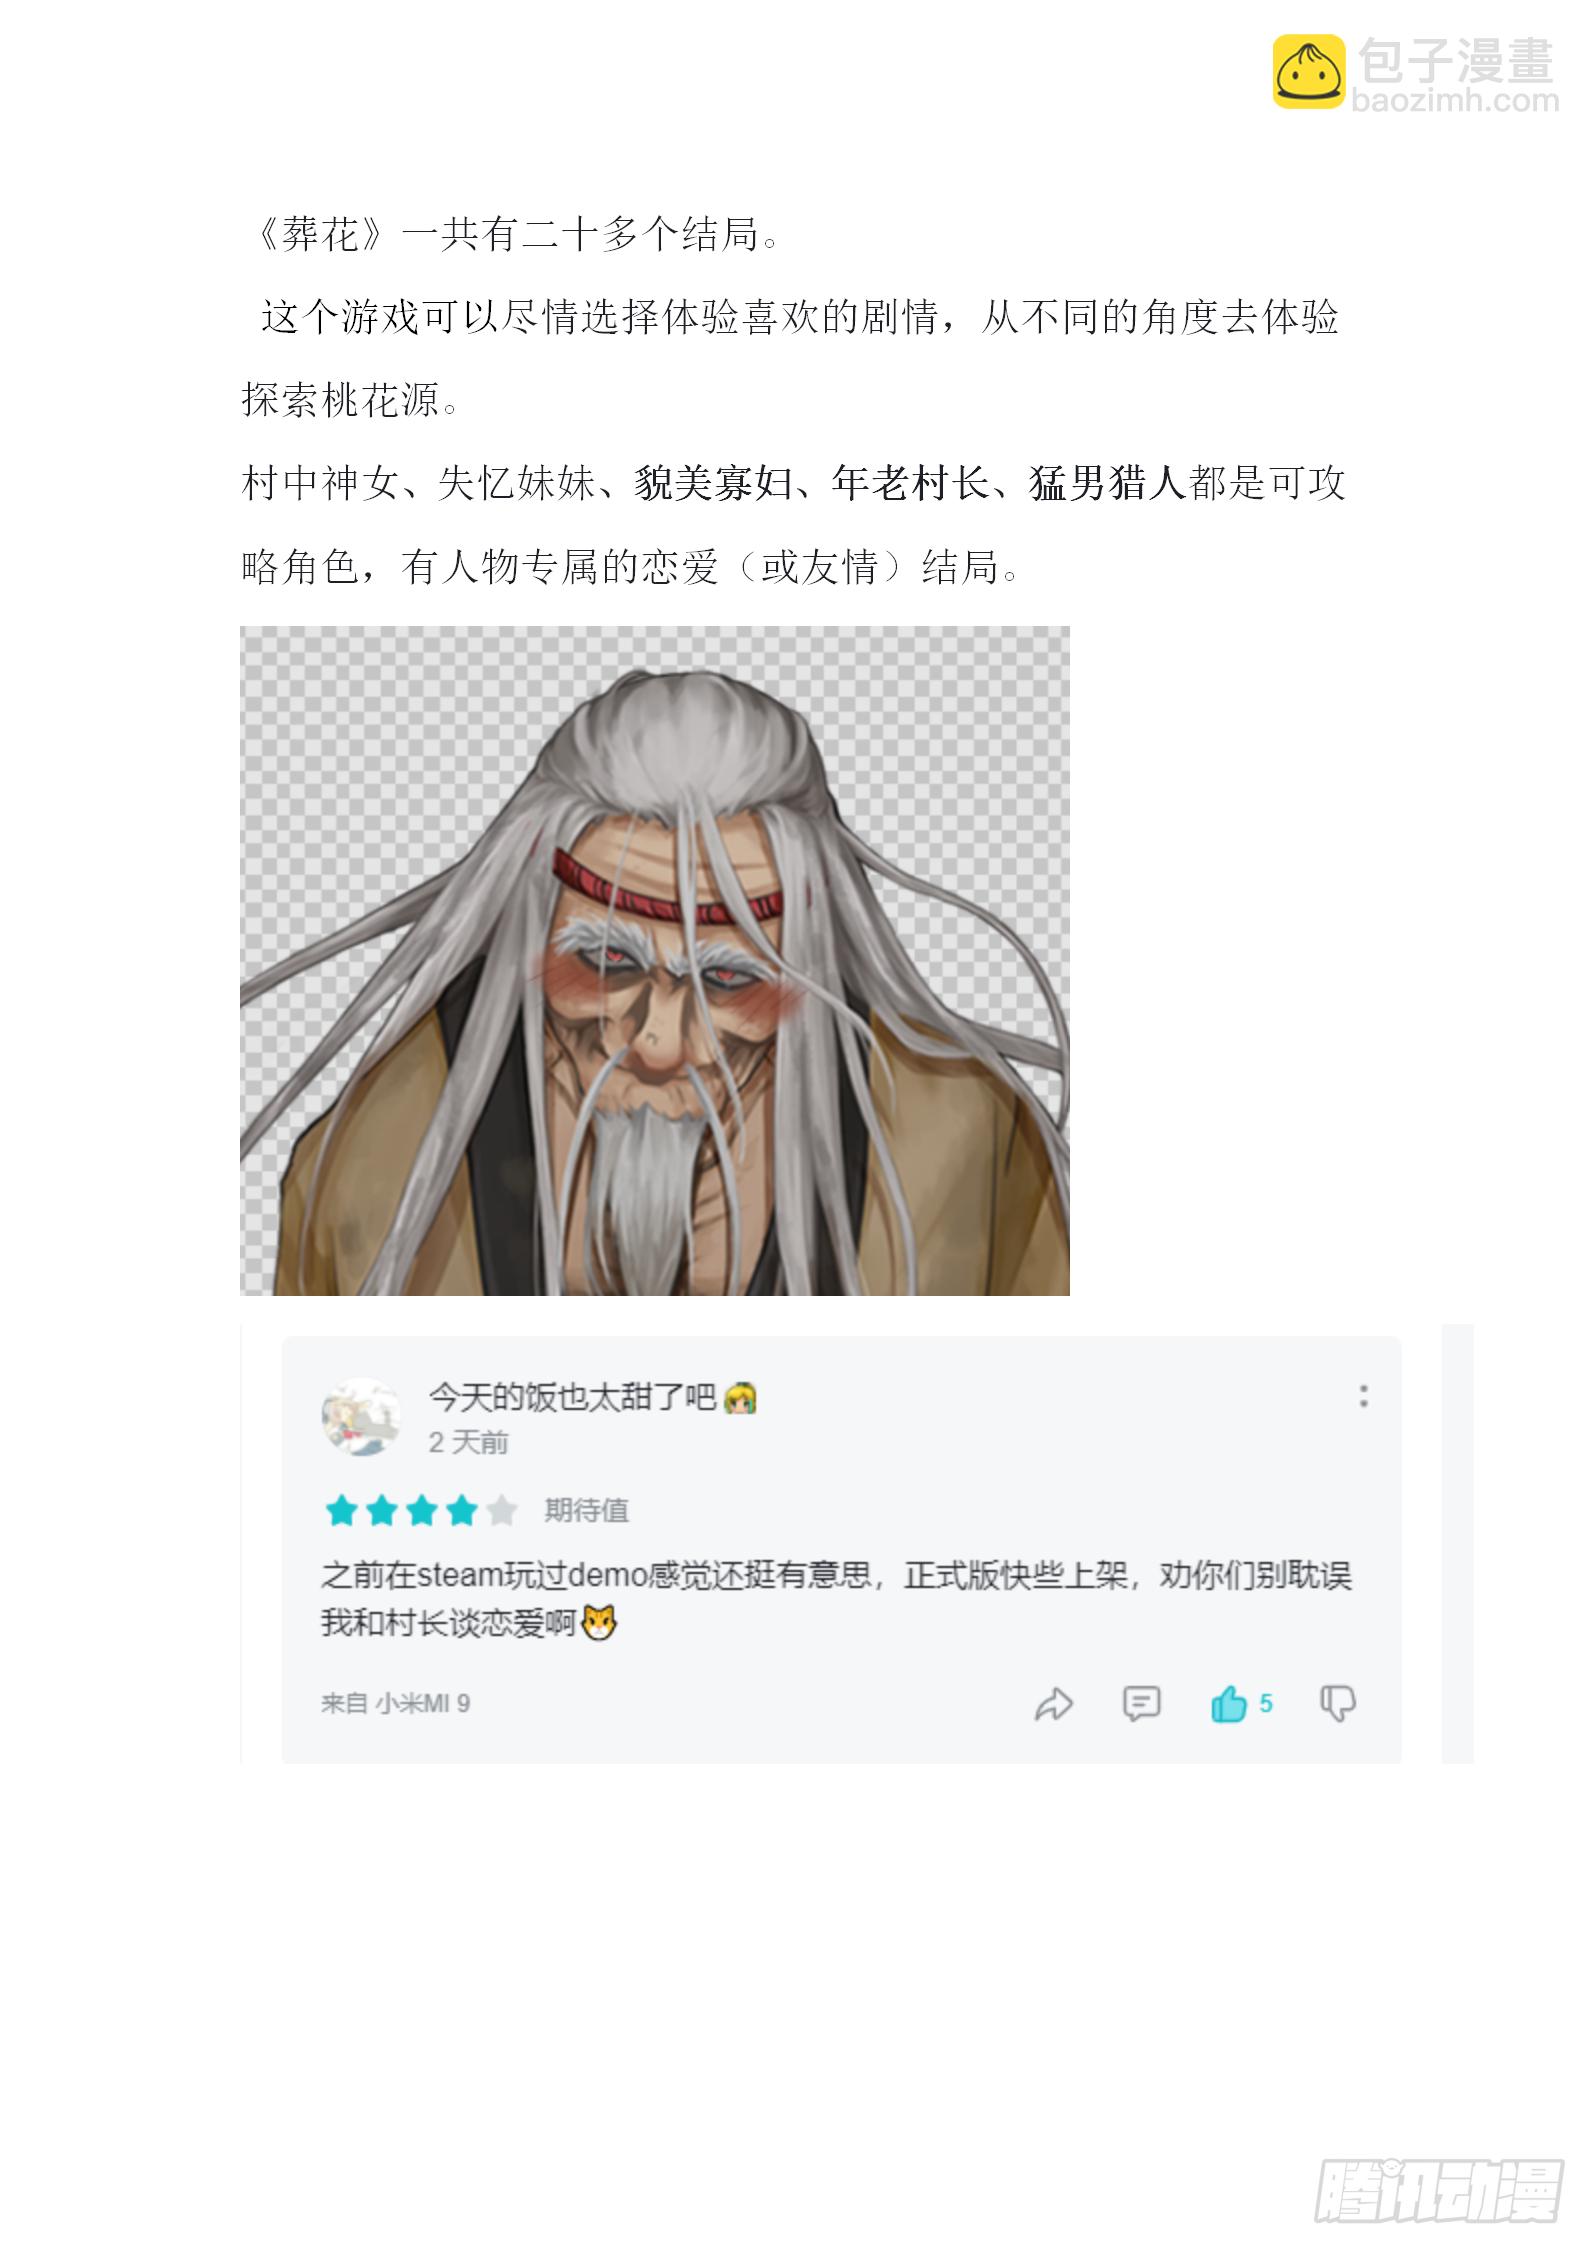Click the tiger emoji in review text
Viewport: 1587px width, 2245px height.
[x=599, y=1622]
